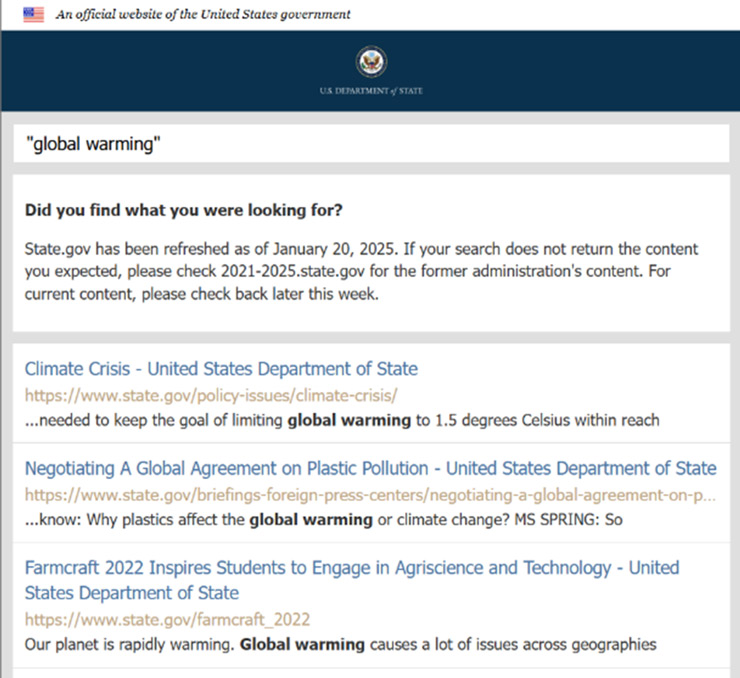Click the "planet is rapidly warming" snippet
Image resolution: width=740 pixels, height=678 pixels.
(x=128, y=644)
